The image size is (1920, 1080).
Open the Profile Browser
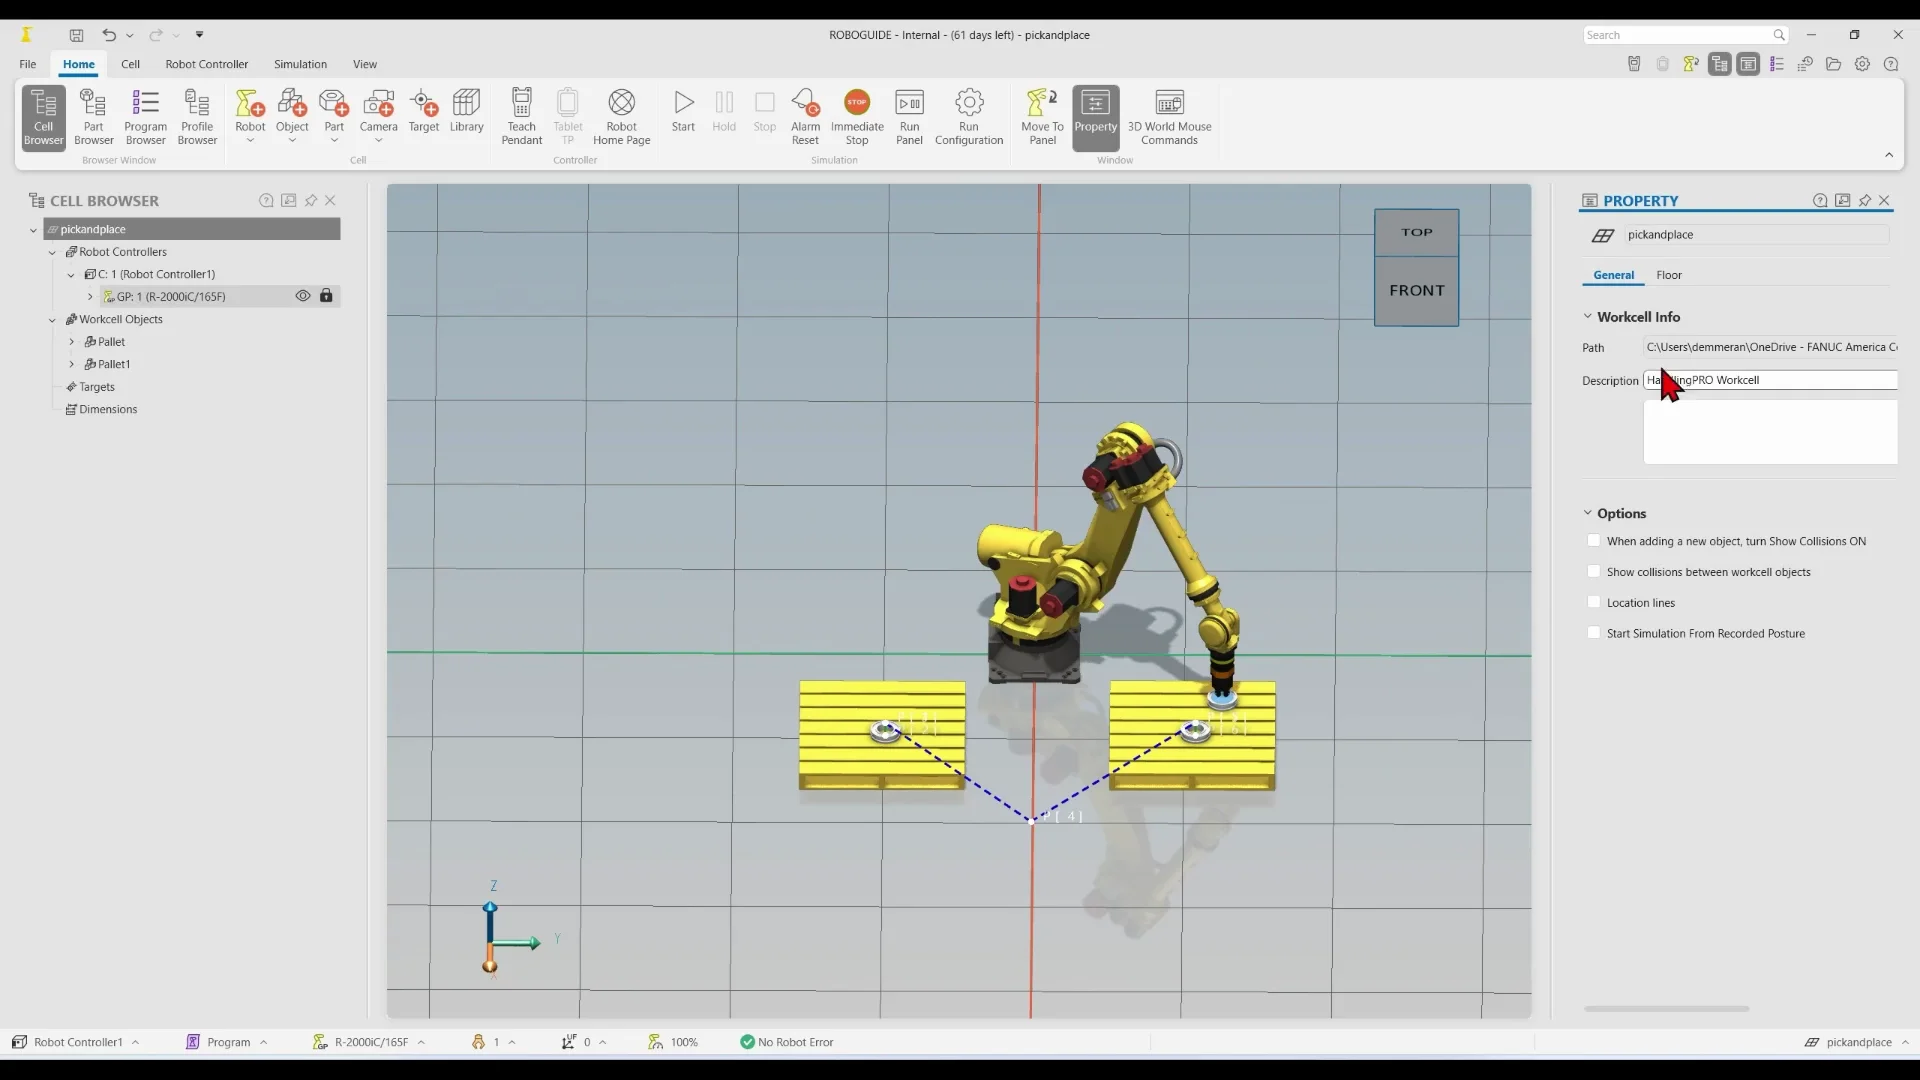[197, 117]
